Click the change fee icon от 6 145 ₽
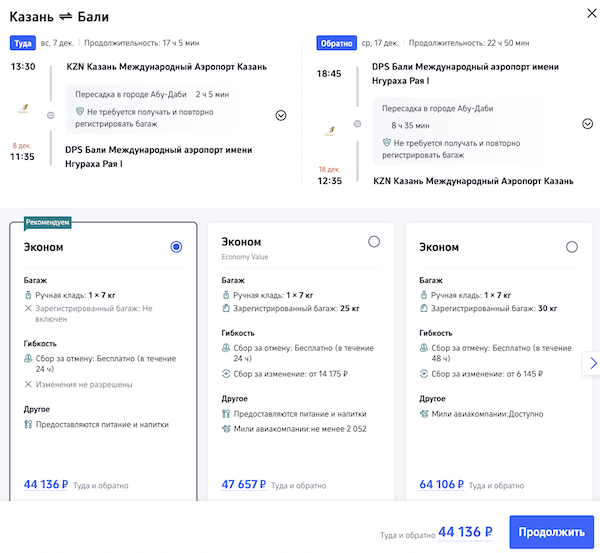The width and height of the screenshot is (600, 553). pyautogui.click(x=423, y=374)
